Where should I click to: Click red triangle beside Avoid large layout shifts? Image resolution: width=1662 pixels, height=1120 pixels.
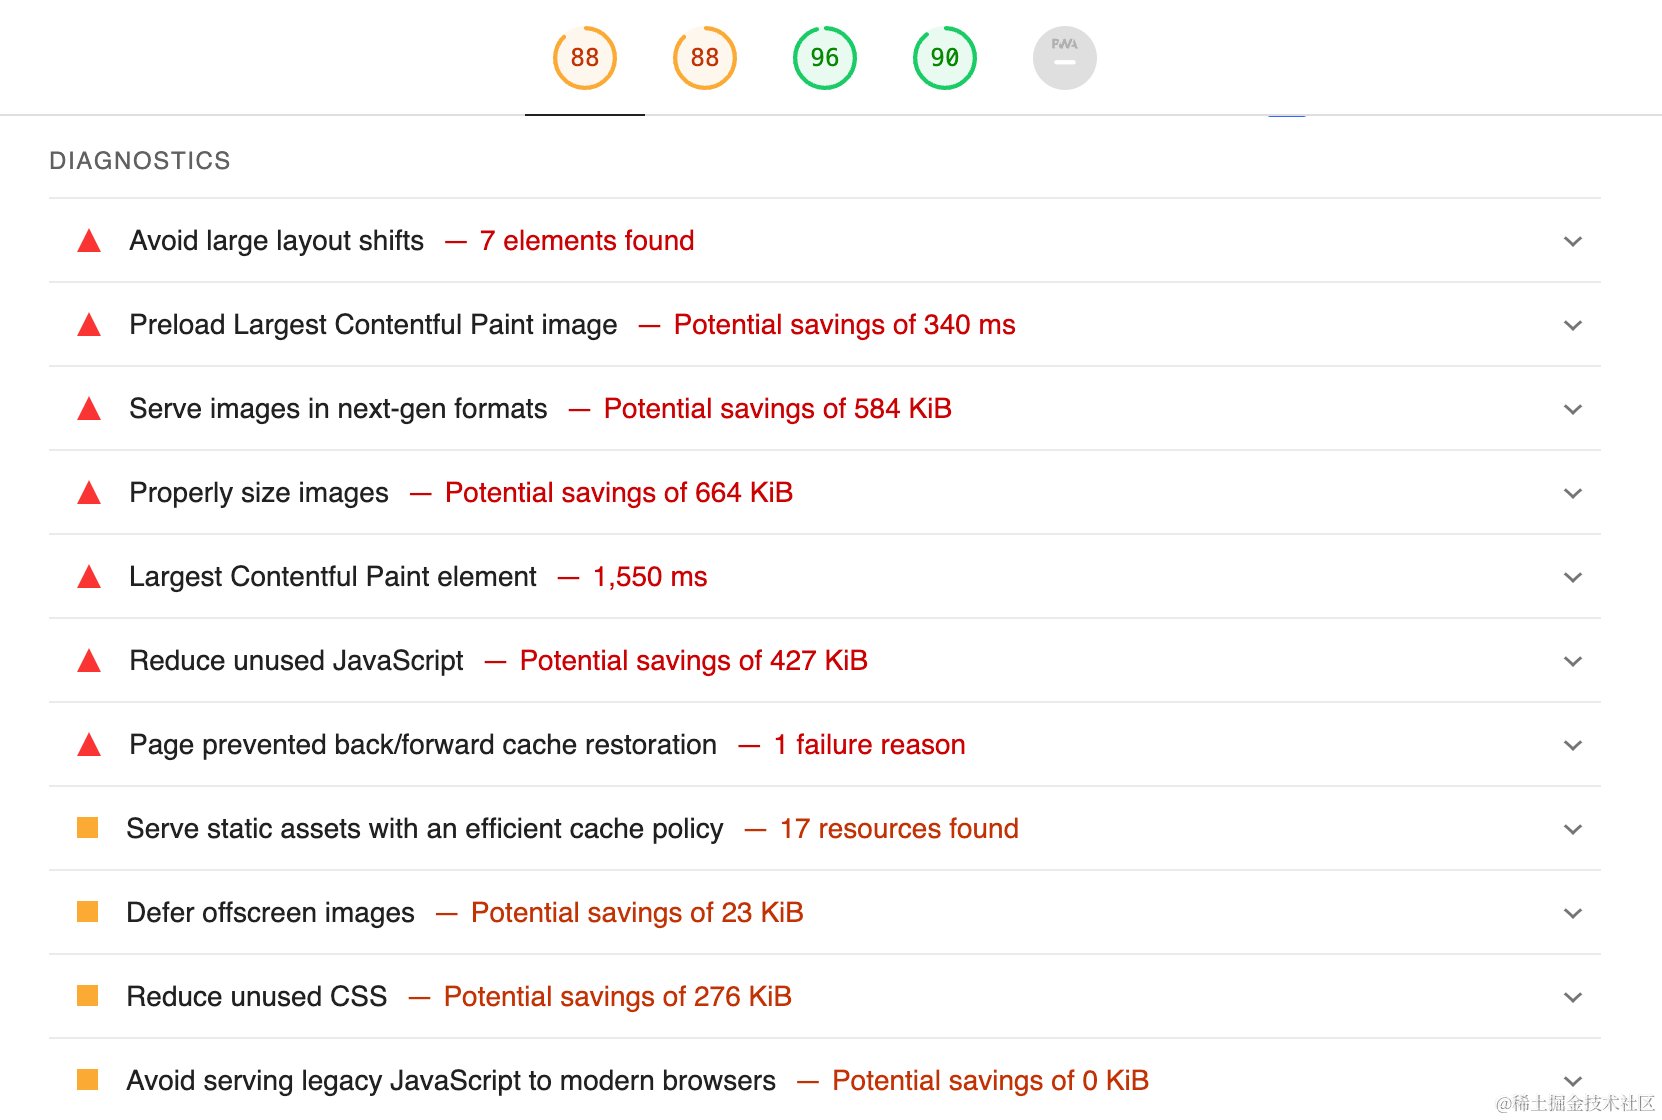(x=89, y=241)
